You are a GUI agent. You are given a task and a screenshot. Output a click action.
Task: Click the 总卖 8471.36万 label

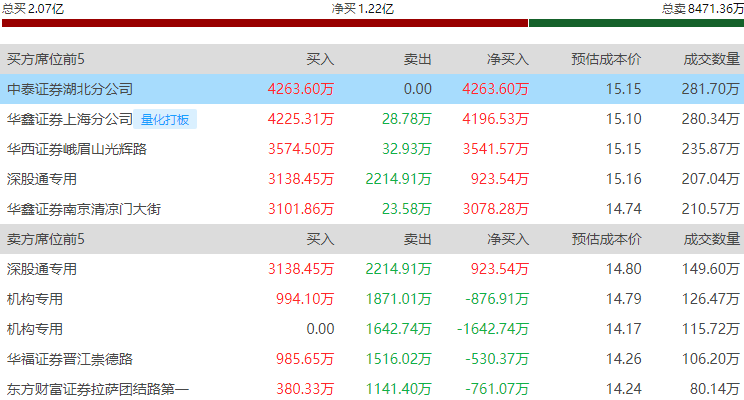[x=703, y=9]
